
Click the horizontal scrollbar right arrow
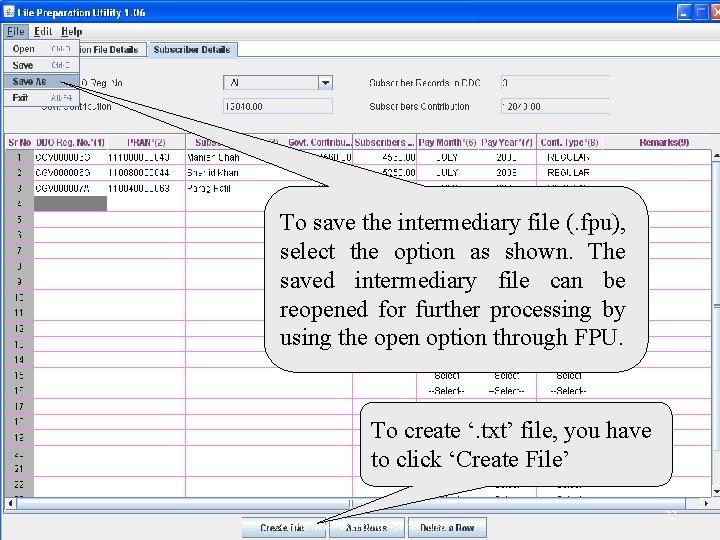(x=706, y=503)
